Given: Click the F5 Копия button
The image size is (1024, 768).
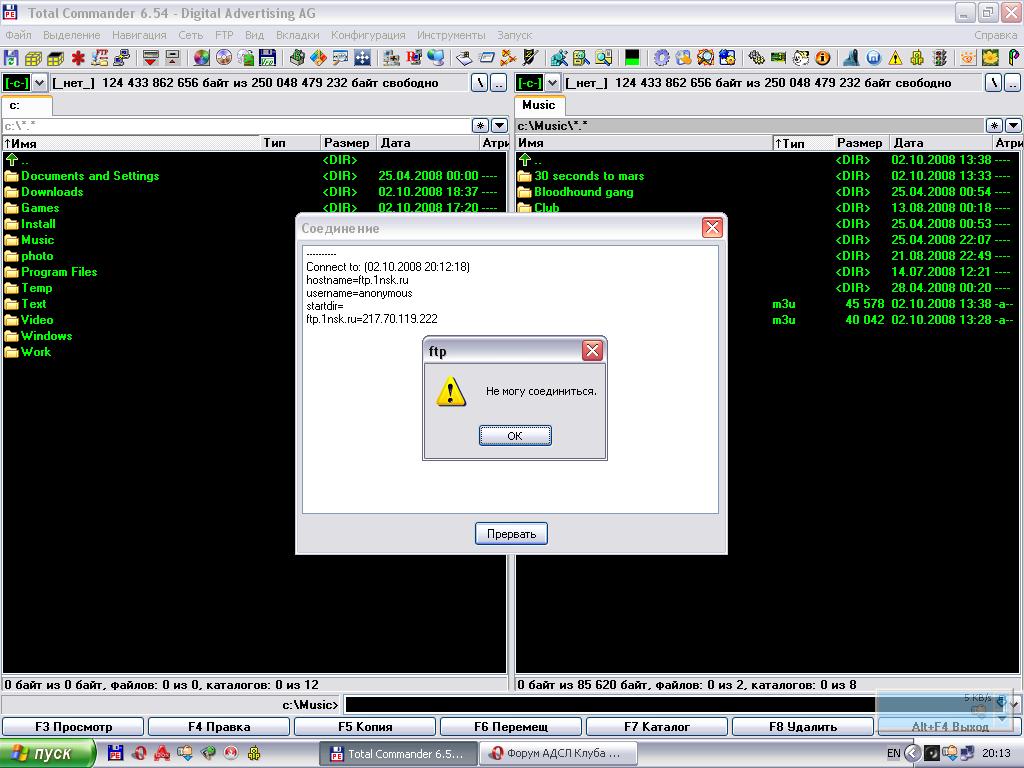Looking at the screenshot, I should tap(365, 726).
